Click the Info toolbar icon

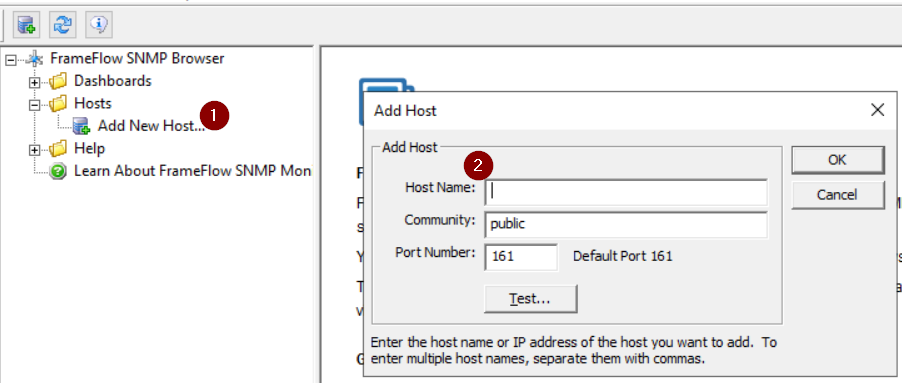[99, 24]
